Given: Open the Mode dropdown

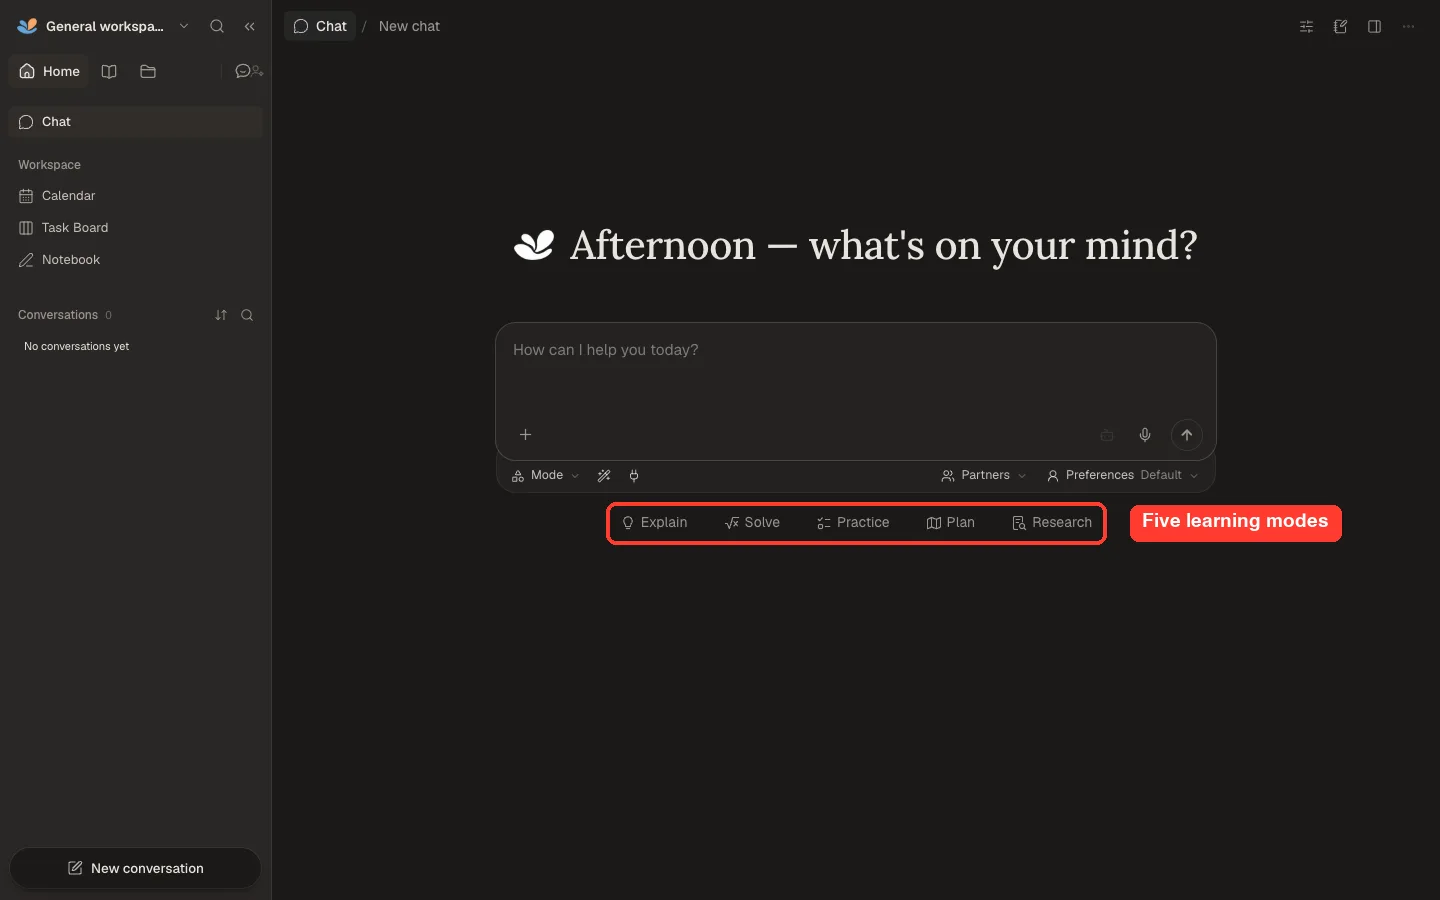Looking at the screenshot, I should point(545,476).
